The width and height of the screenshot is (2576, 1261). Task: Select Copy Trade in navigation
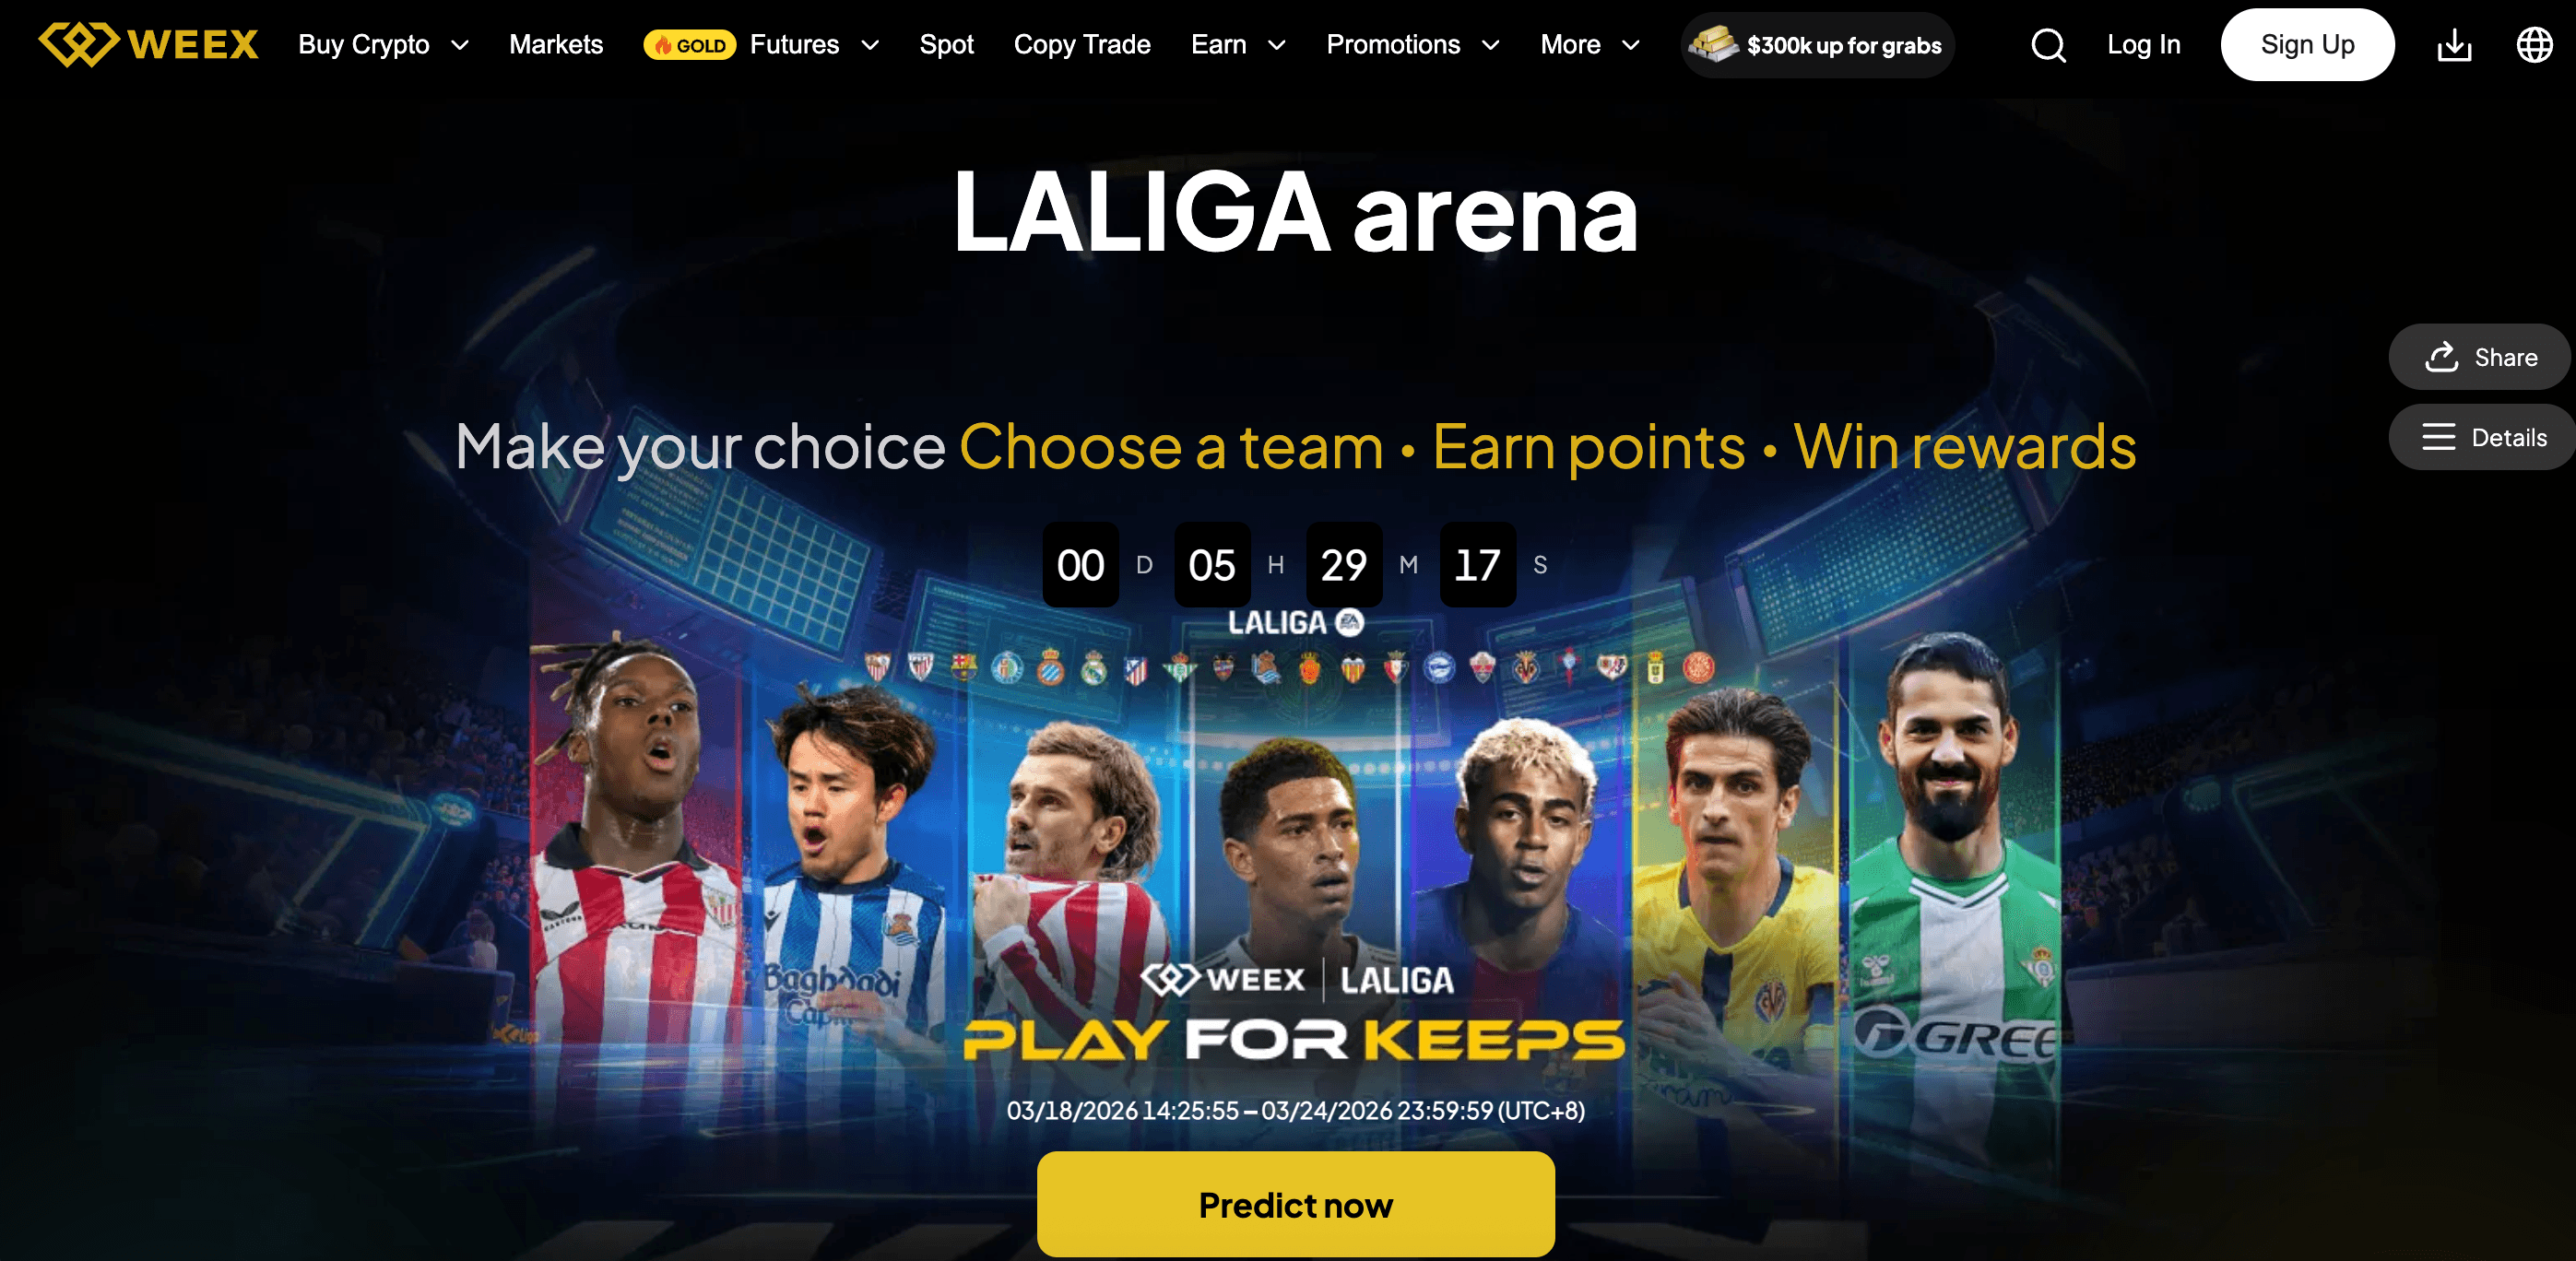pos(1082,45)
